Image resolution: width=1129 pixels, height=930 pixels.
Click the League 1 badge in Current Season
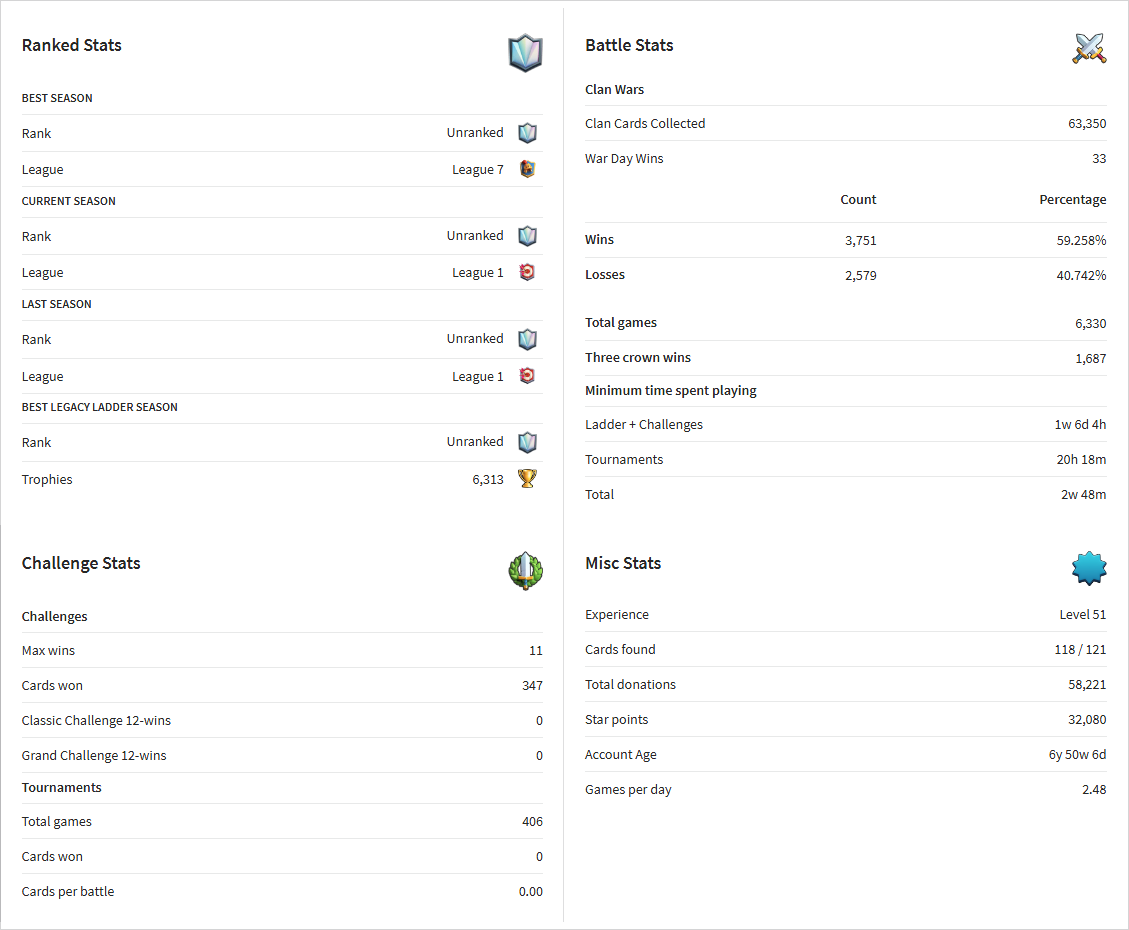528,272
